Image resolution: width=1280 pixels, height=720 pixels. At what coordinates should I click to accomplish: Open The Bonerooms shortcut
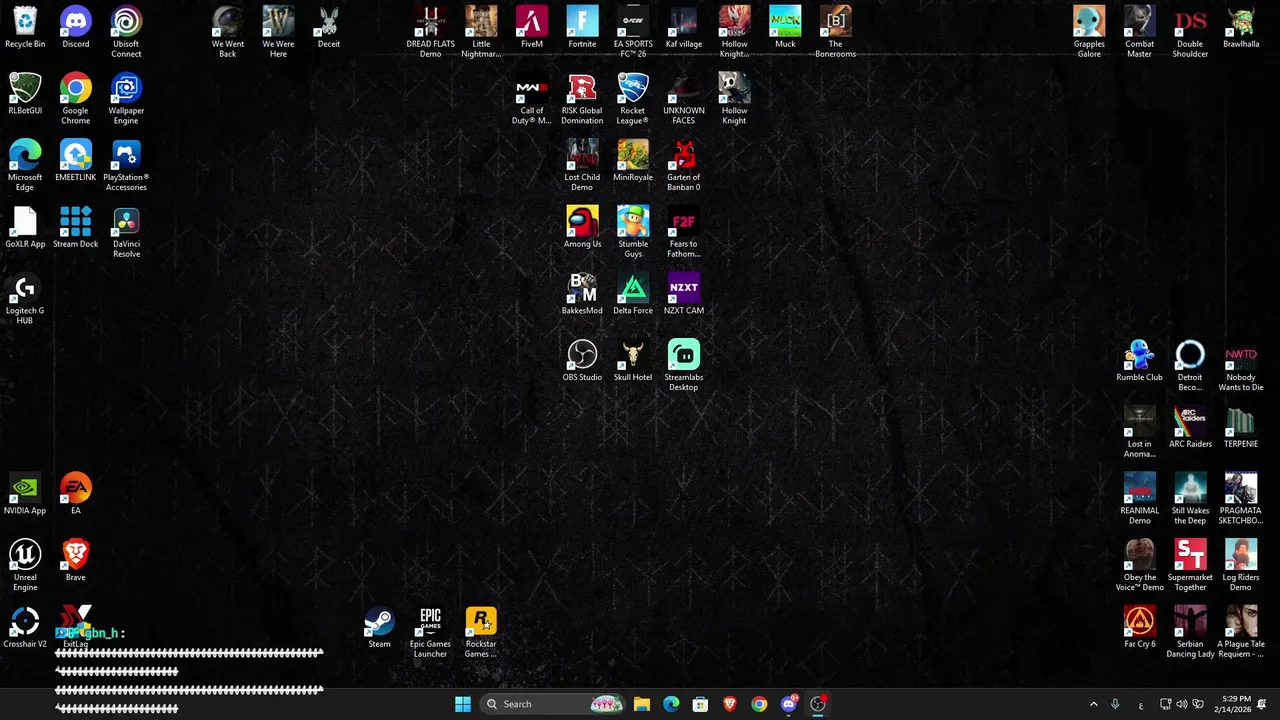point(836,32)
